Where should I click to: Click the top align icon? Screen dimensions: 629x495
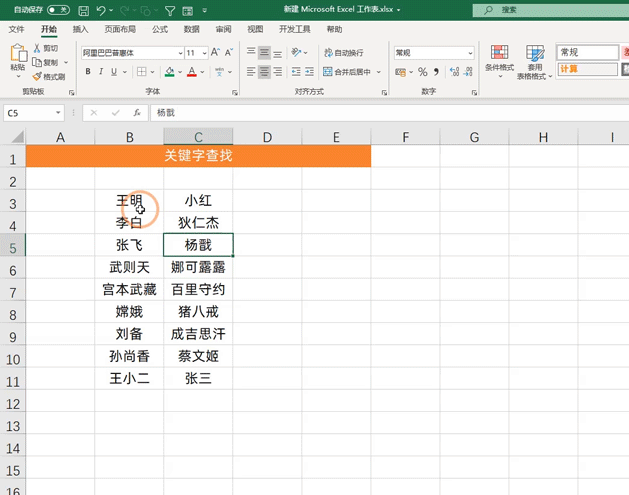click(251, 52)
